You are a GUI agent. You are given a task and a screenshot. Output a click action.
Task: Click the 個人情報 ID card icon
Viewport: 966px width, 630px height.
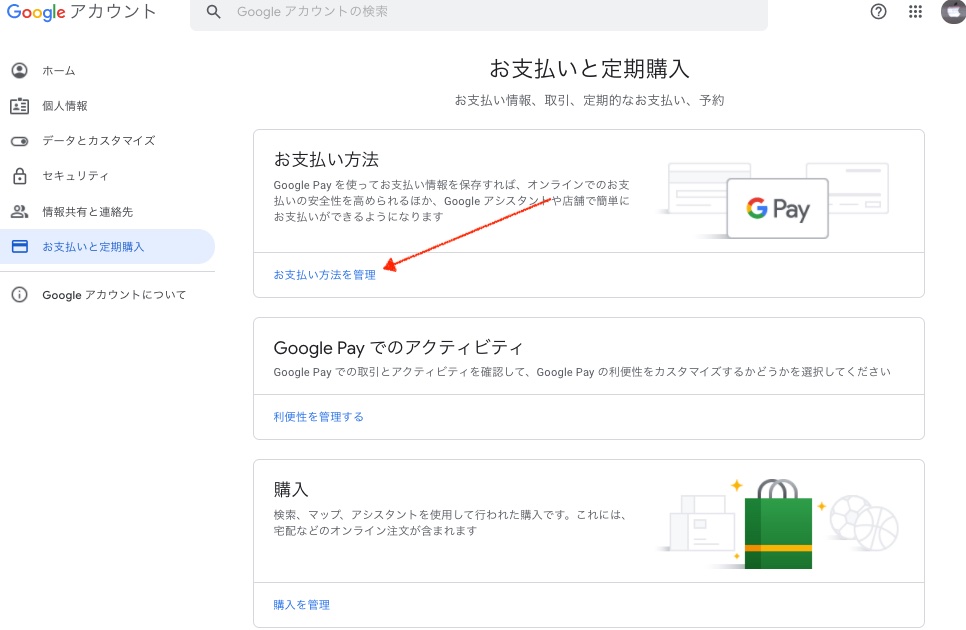click(20, 106)
